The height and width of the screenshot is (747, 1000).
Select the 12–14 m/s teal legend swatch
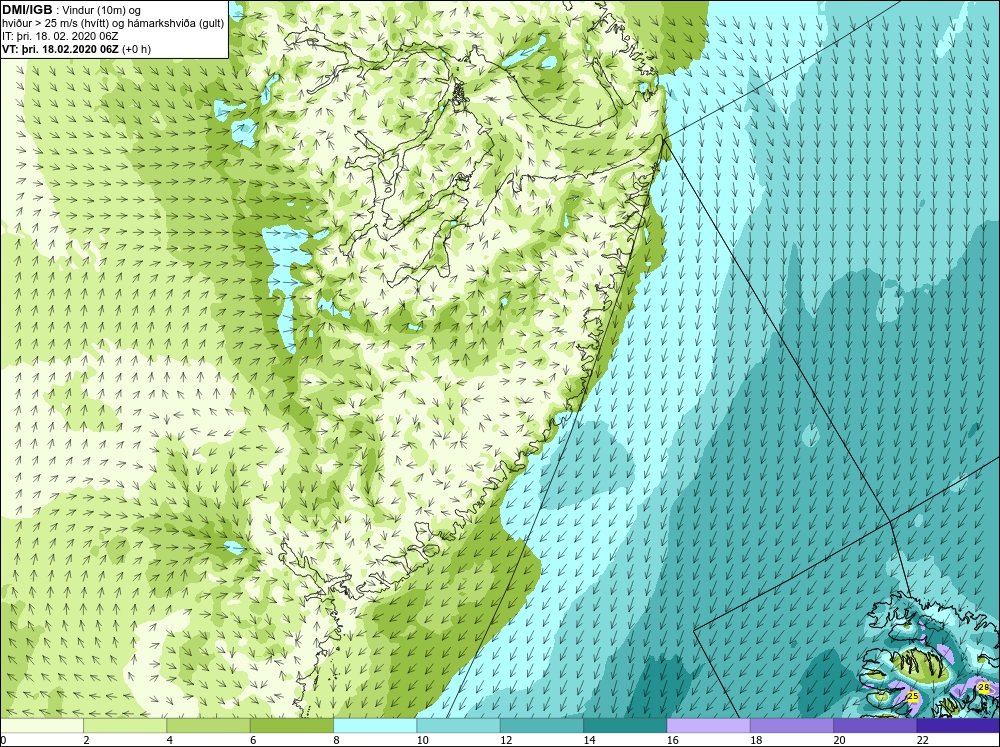point(541,725)
